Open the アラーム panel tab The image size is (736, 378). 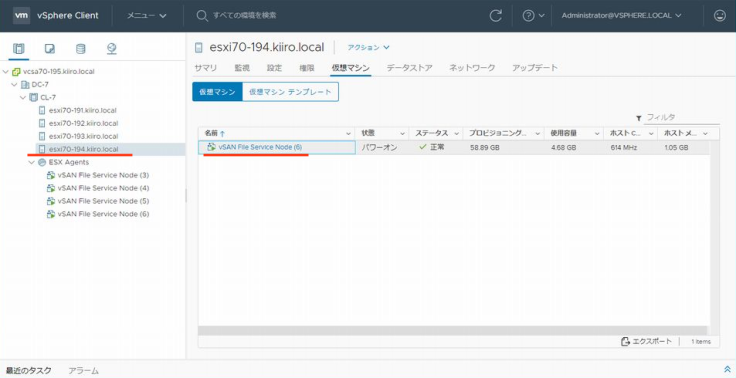pyautogui.click(x=84, y=370)
